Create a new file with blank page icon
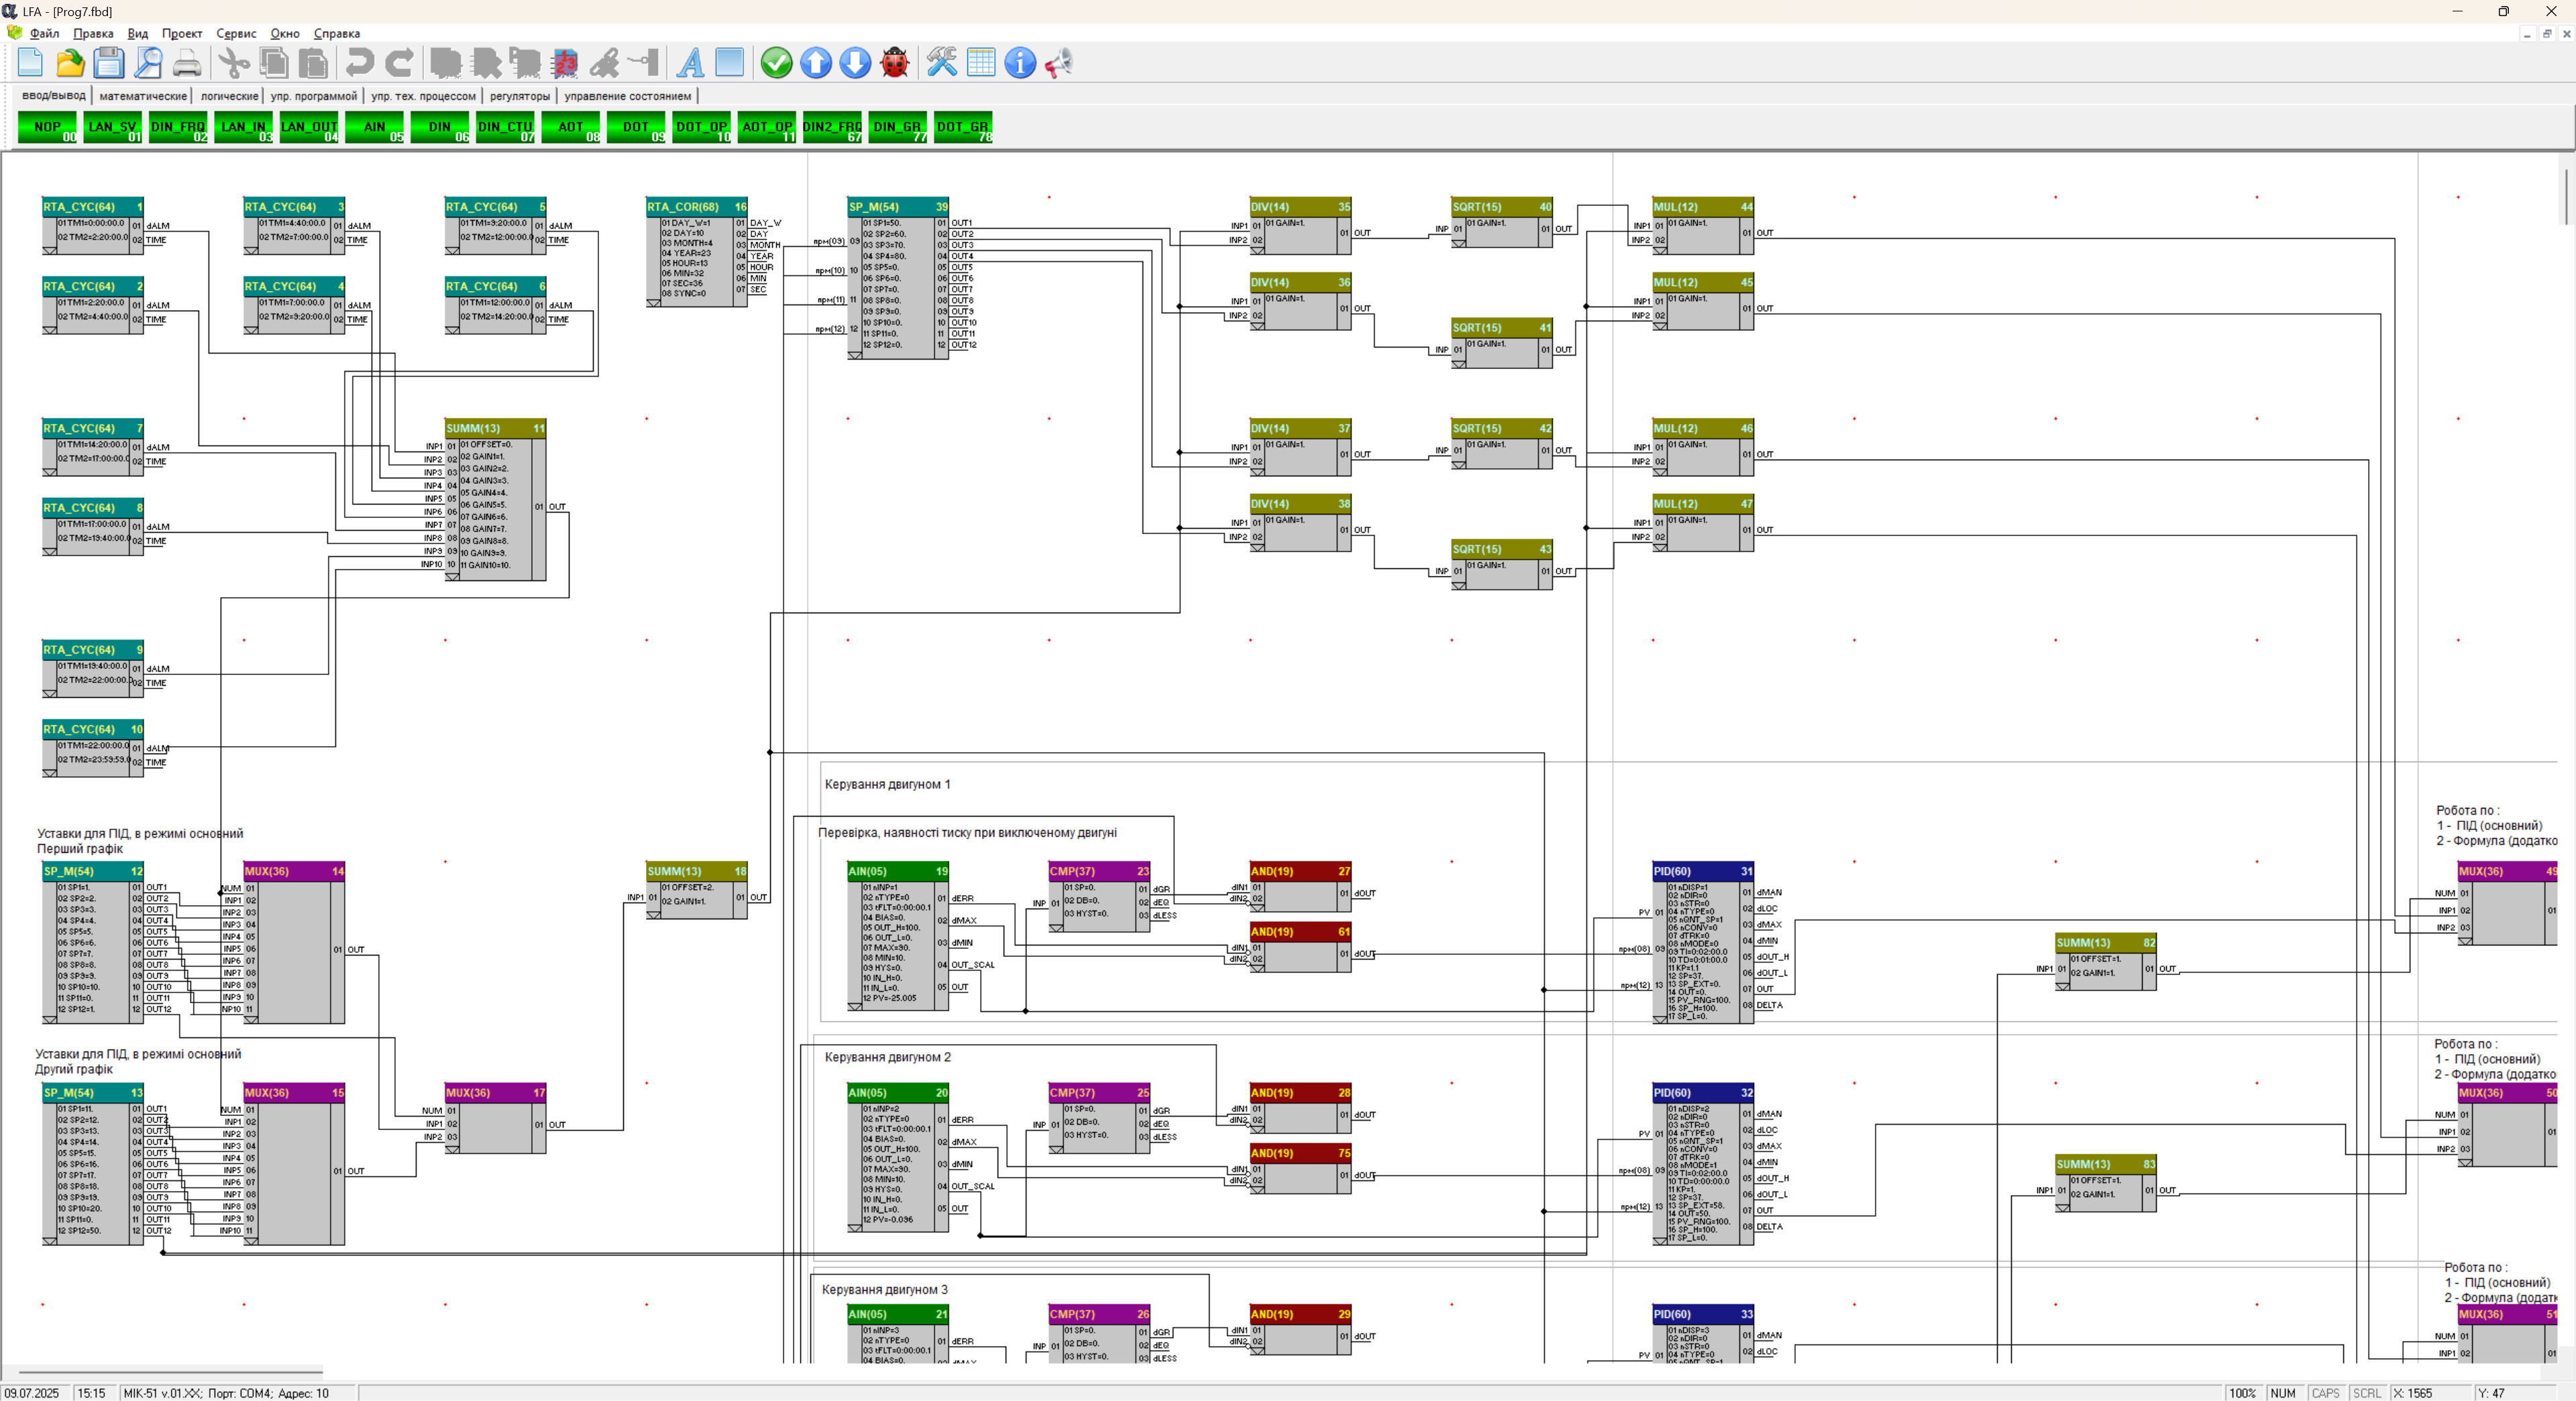 pos(30,63)
